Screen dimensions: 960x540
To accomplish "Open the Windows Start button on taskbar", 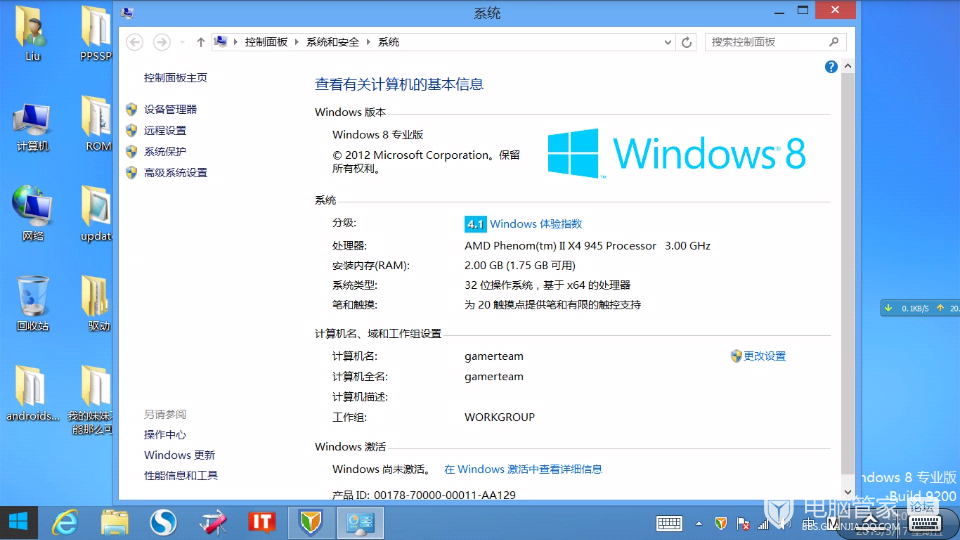I will pos(18,522).
